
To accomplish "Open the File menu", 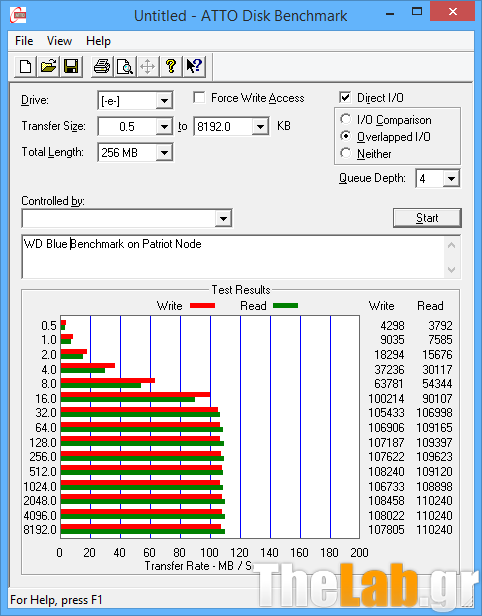I will click(x=24, y=41).
